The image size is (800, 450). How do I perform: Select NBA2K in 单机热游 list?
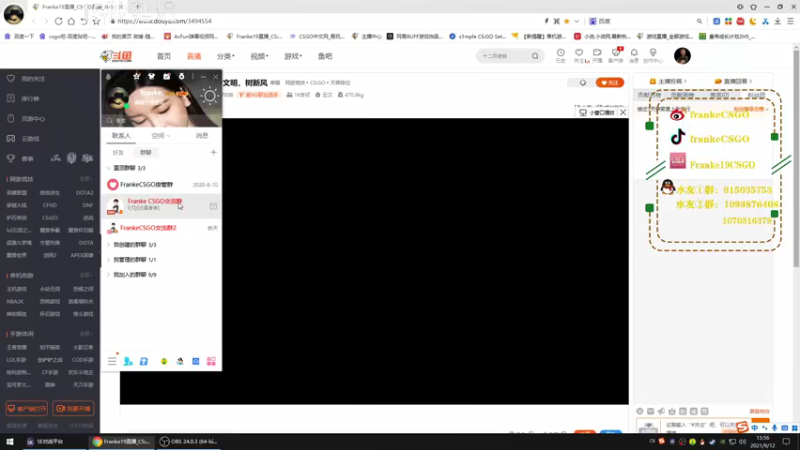point(15,302)
